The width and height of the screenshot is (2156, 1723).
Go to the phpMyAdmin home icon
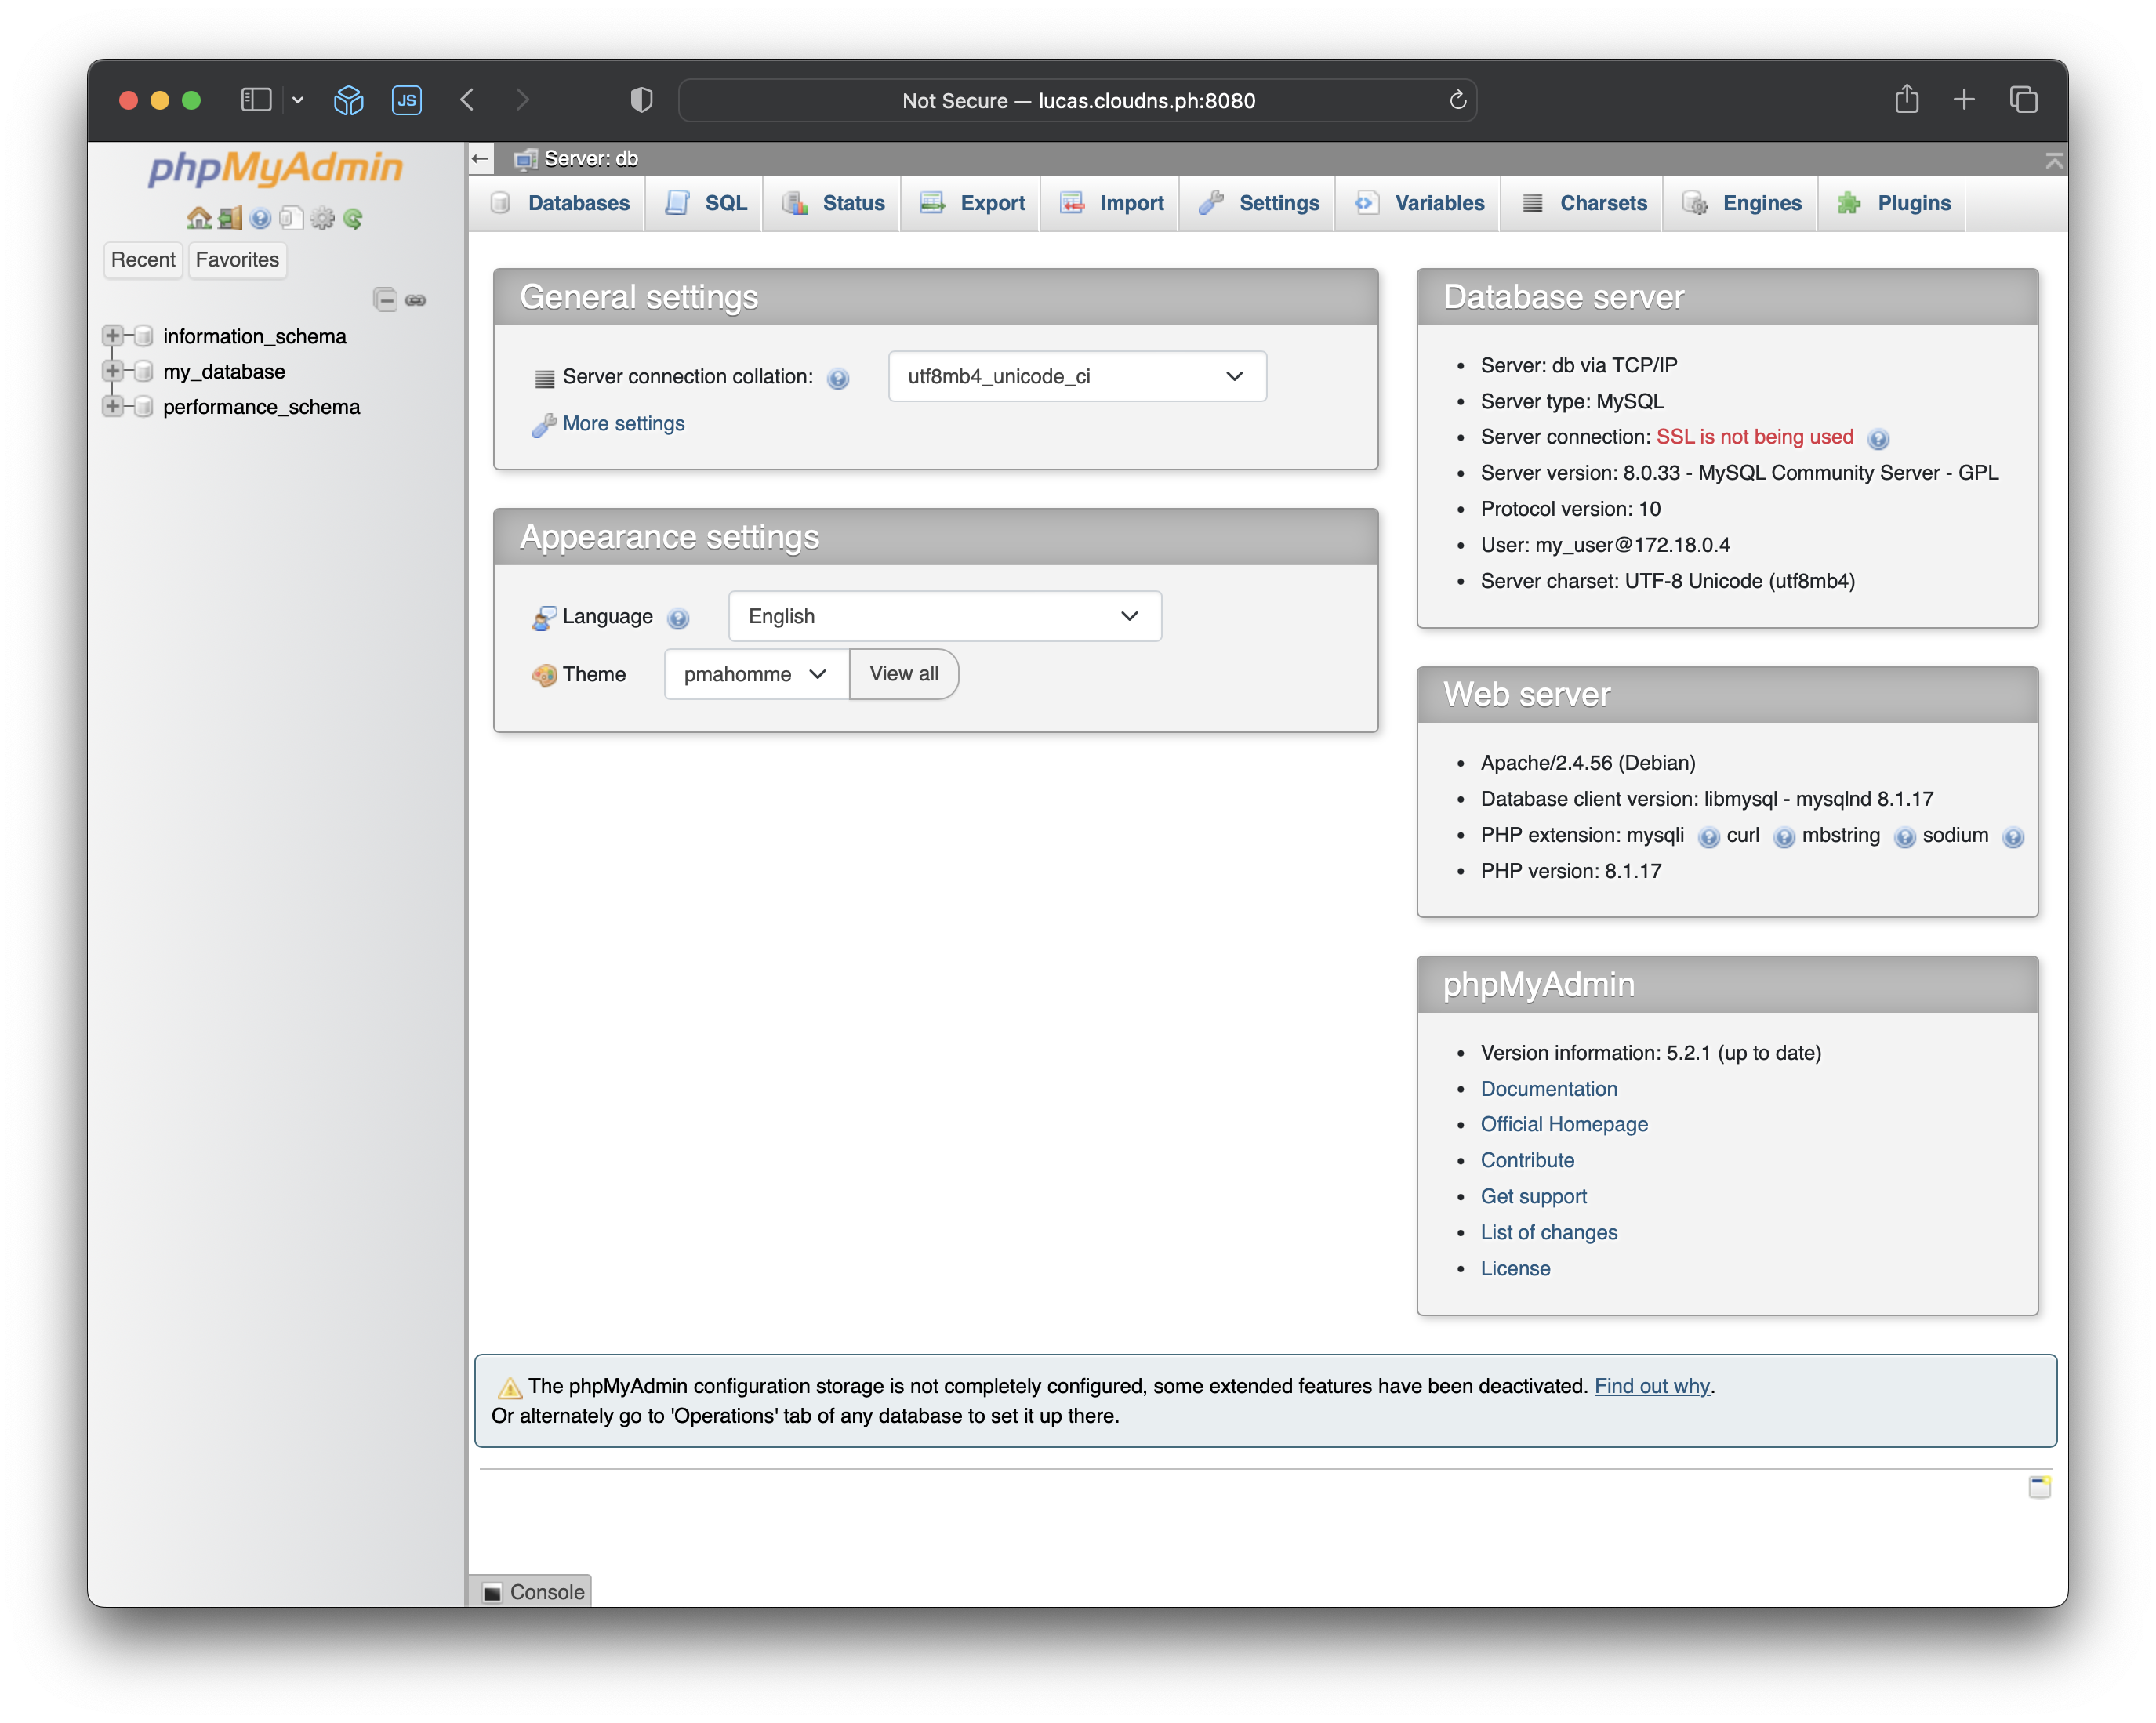tap(199, 218)
